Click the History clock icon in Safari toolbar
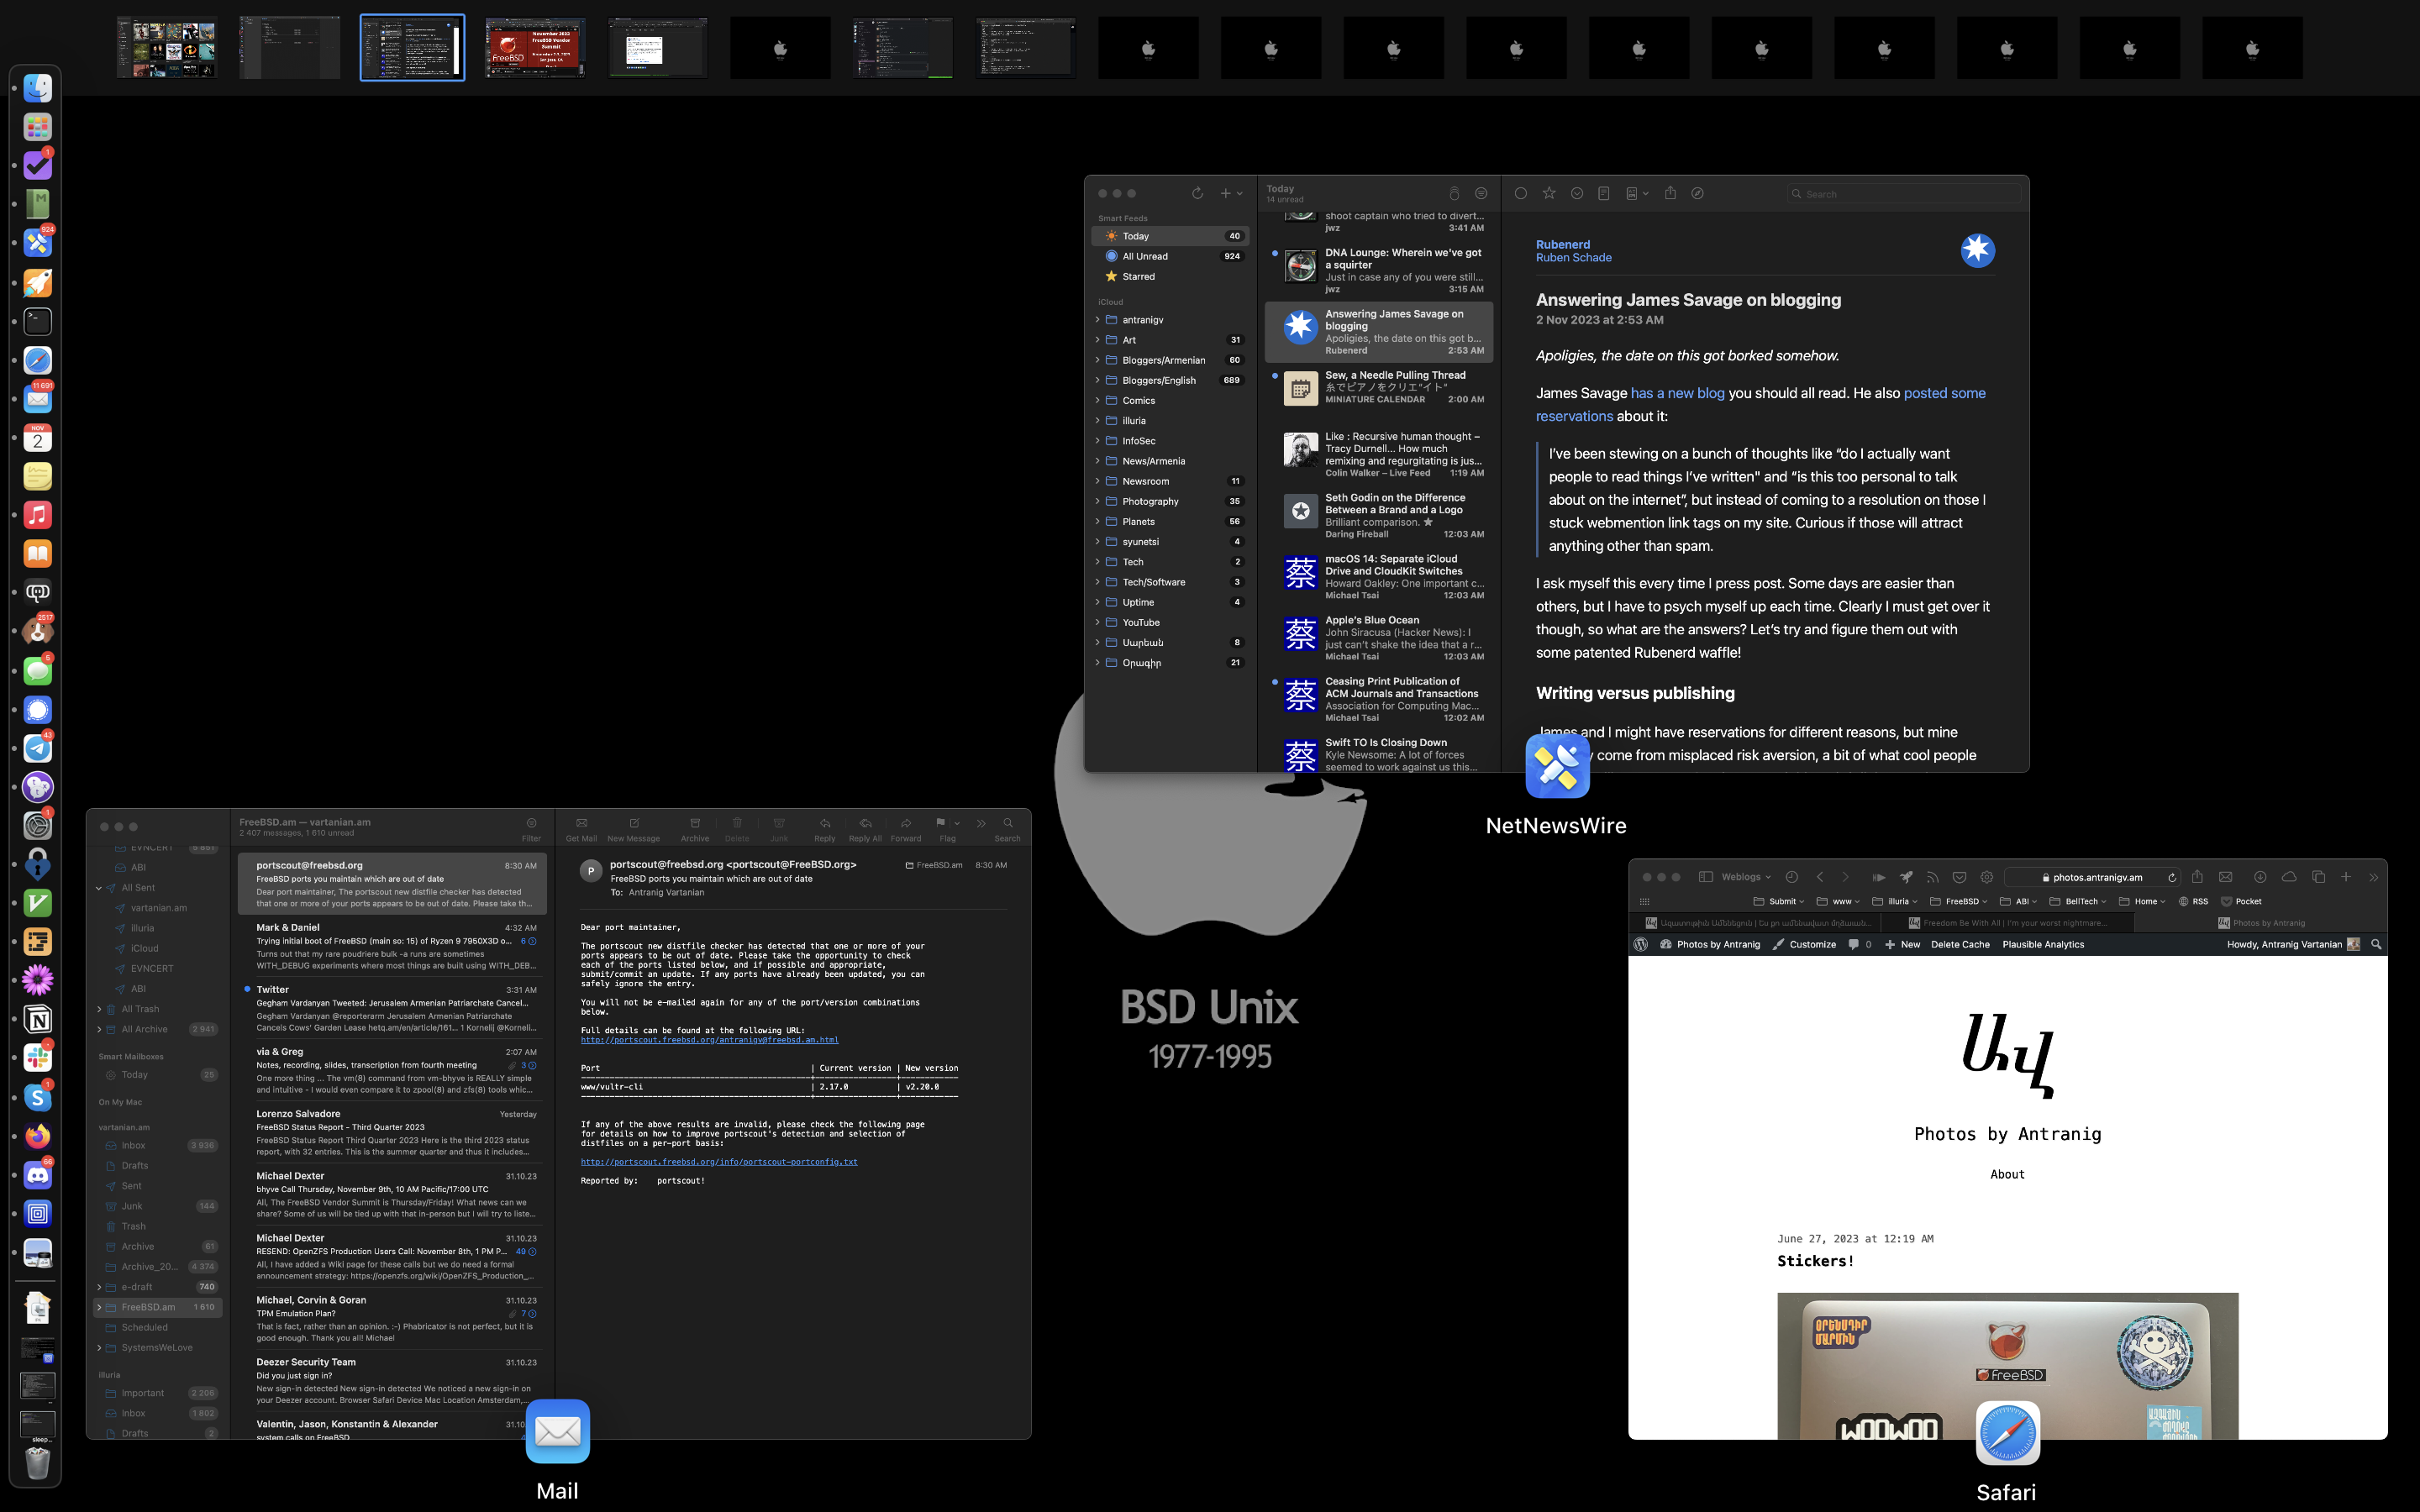 (x=1792, y=877)
